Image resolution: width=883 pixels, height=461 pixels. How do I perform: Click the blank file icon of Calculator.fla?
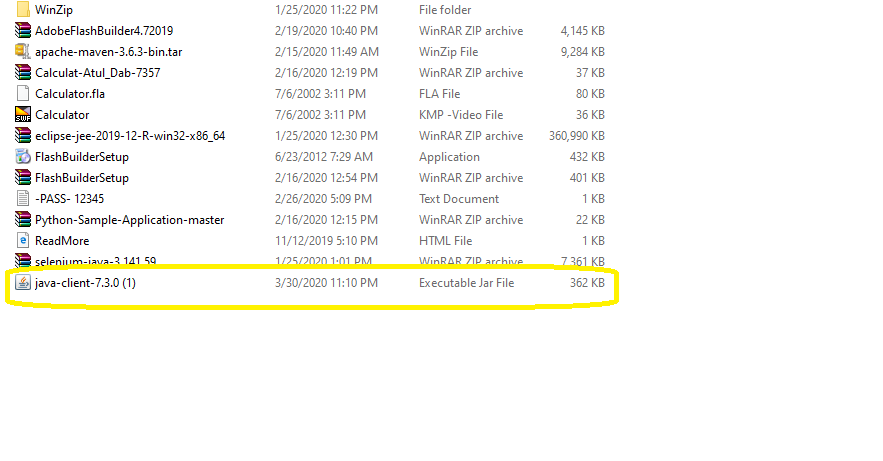23,93
